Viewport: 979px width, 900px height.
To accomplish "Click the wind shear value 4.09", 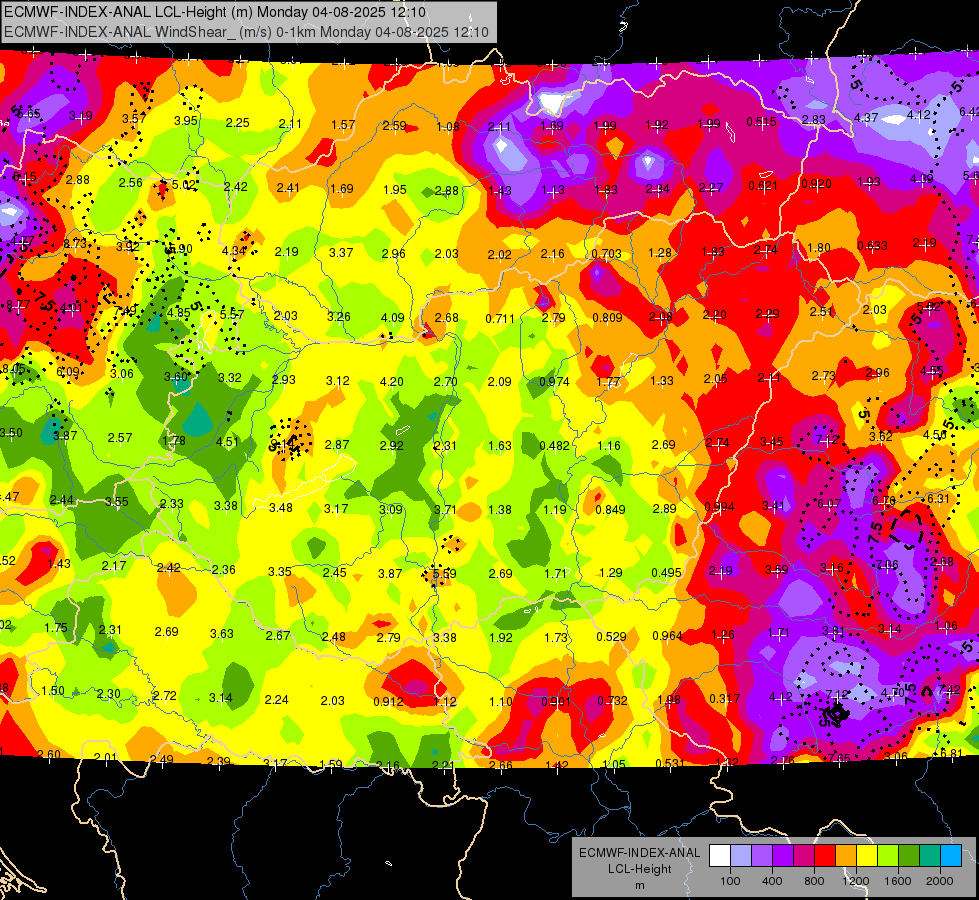I will point(392,317).
